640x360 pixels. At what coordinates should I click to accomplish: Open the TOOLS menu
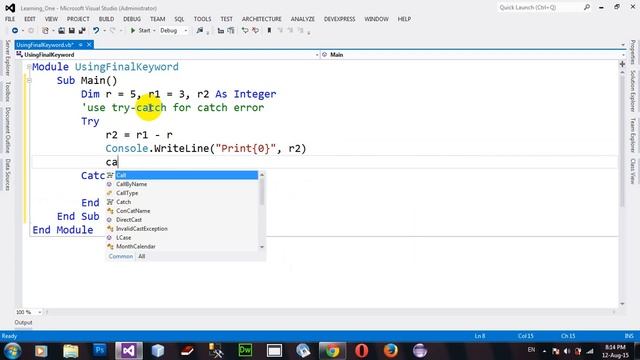tap(202, 19)
